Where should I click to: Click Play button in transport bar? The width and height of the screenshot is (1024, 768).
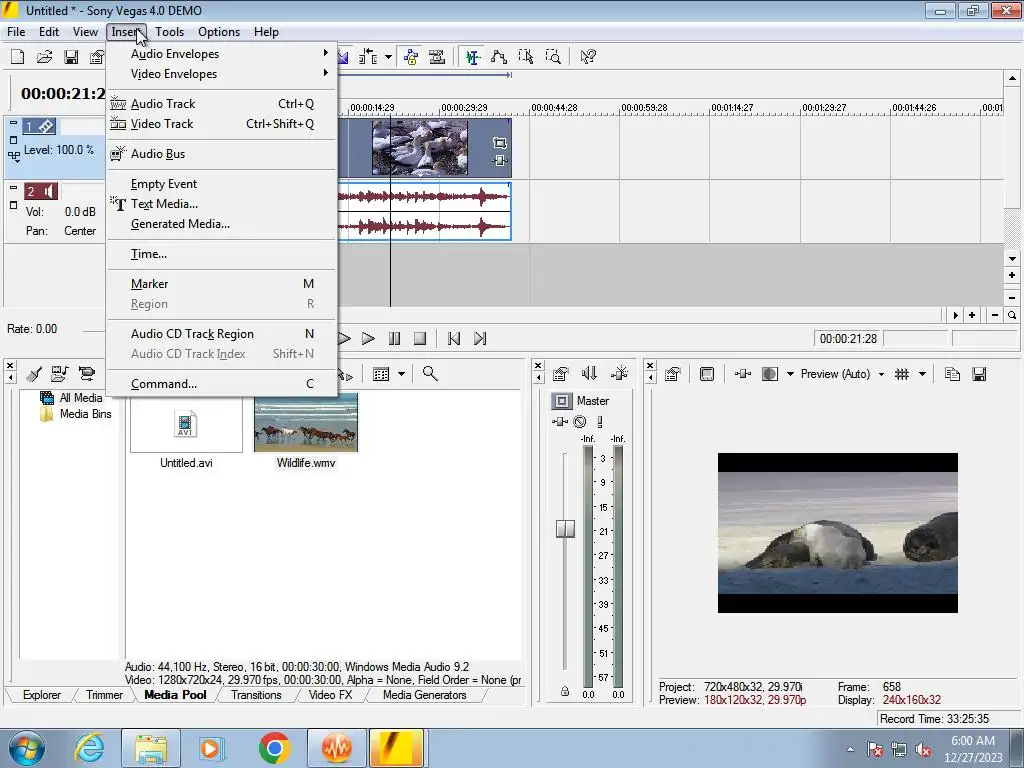[x=368, y=338]
